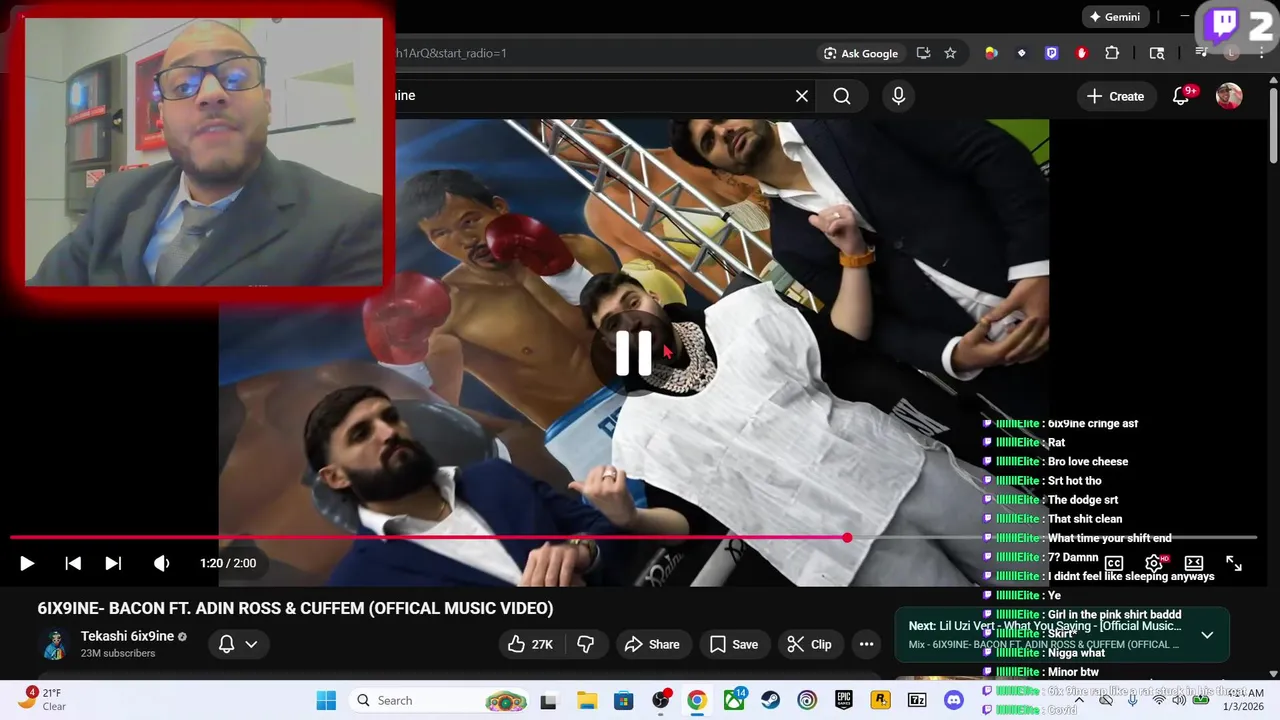
Task: Open the multicolor circles browser extension
Action: point(991,53)
